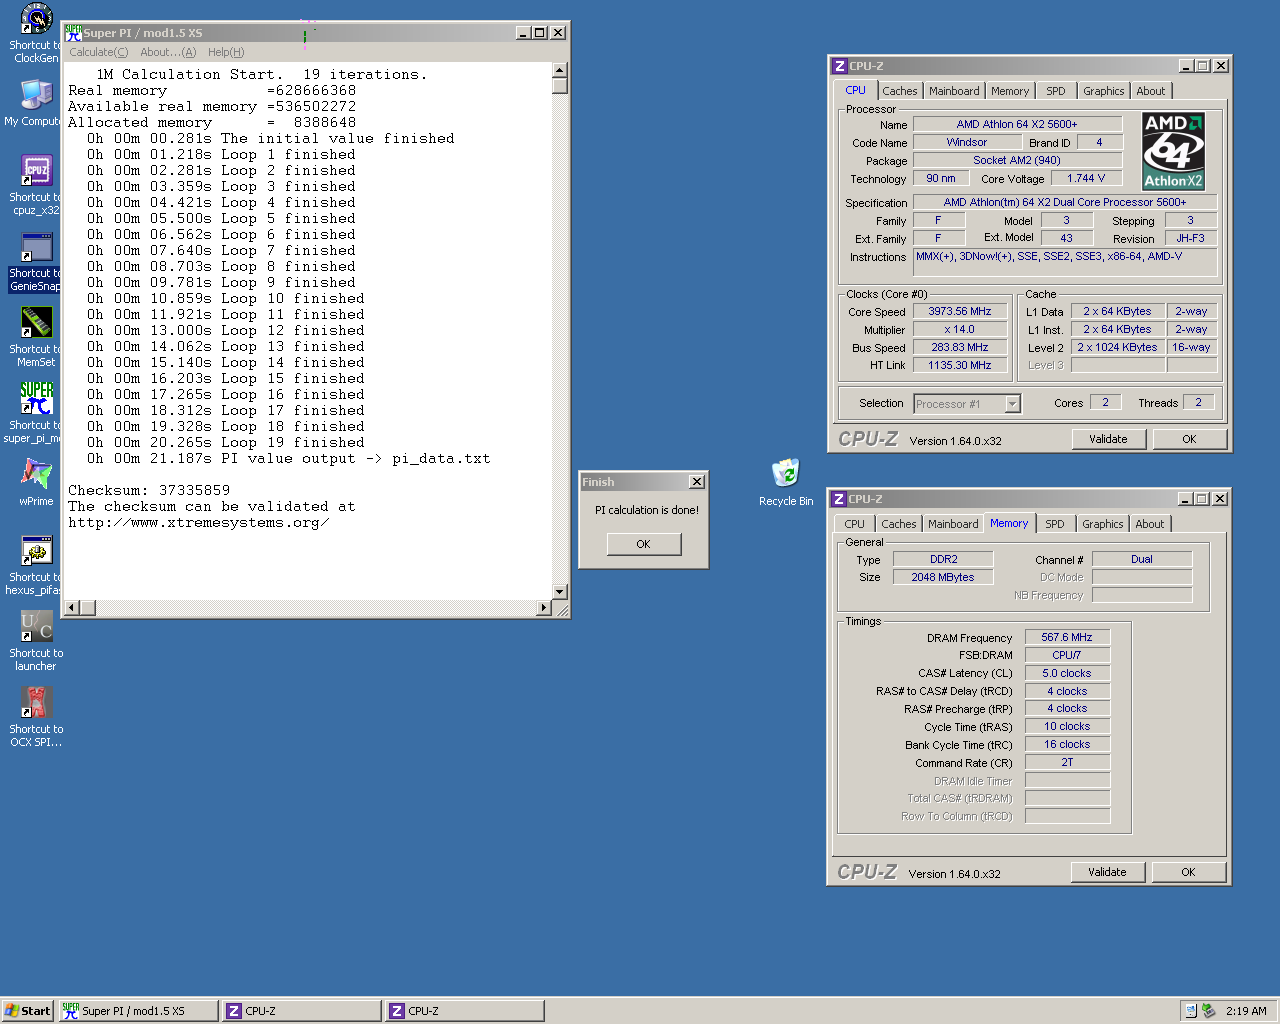Click the second system tray icon
This screenshot has width=1280, height=1024.
click(1208, 1011)
